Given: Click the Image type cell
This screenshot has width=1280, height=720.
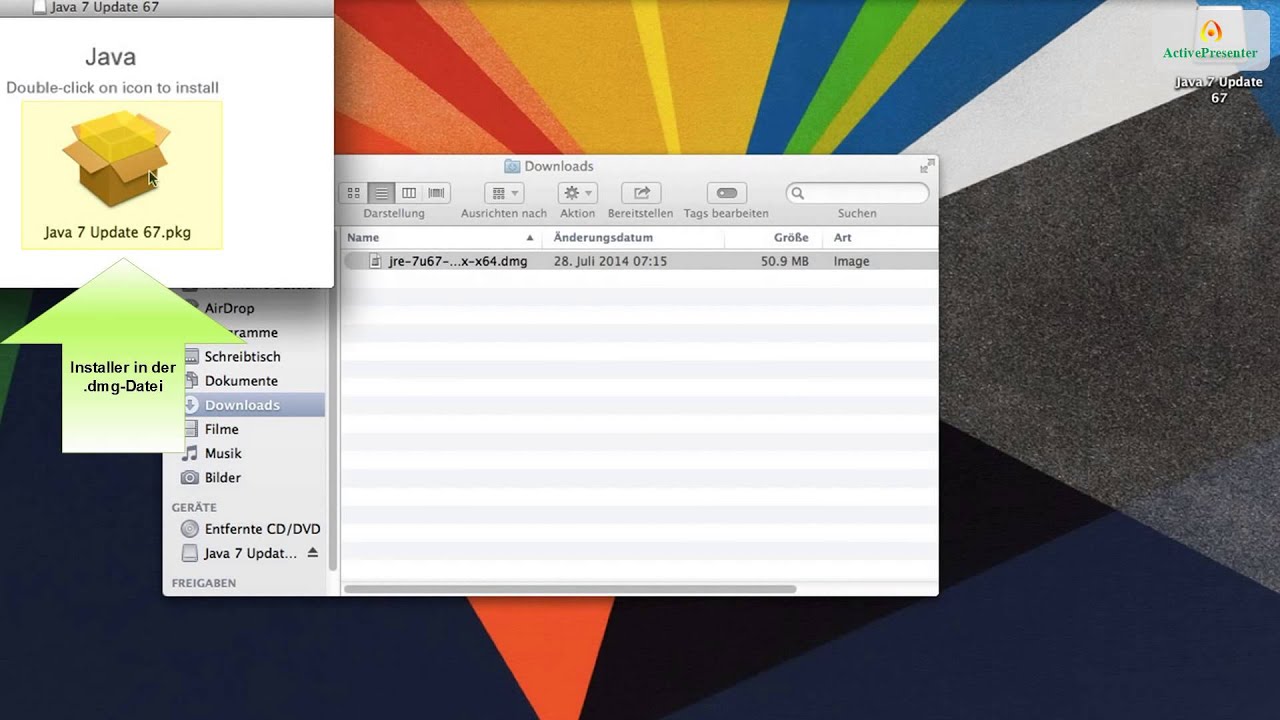Looking at the screenshot, I should click(x=851, y=261).
